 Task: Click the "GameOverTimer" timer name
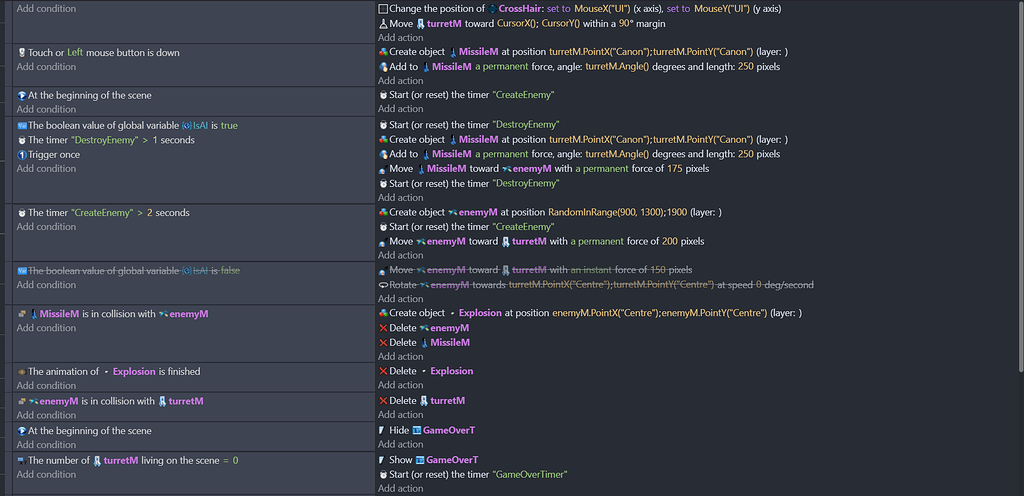pyautogui.click(x=529, y=474)
